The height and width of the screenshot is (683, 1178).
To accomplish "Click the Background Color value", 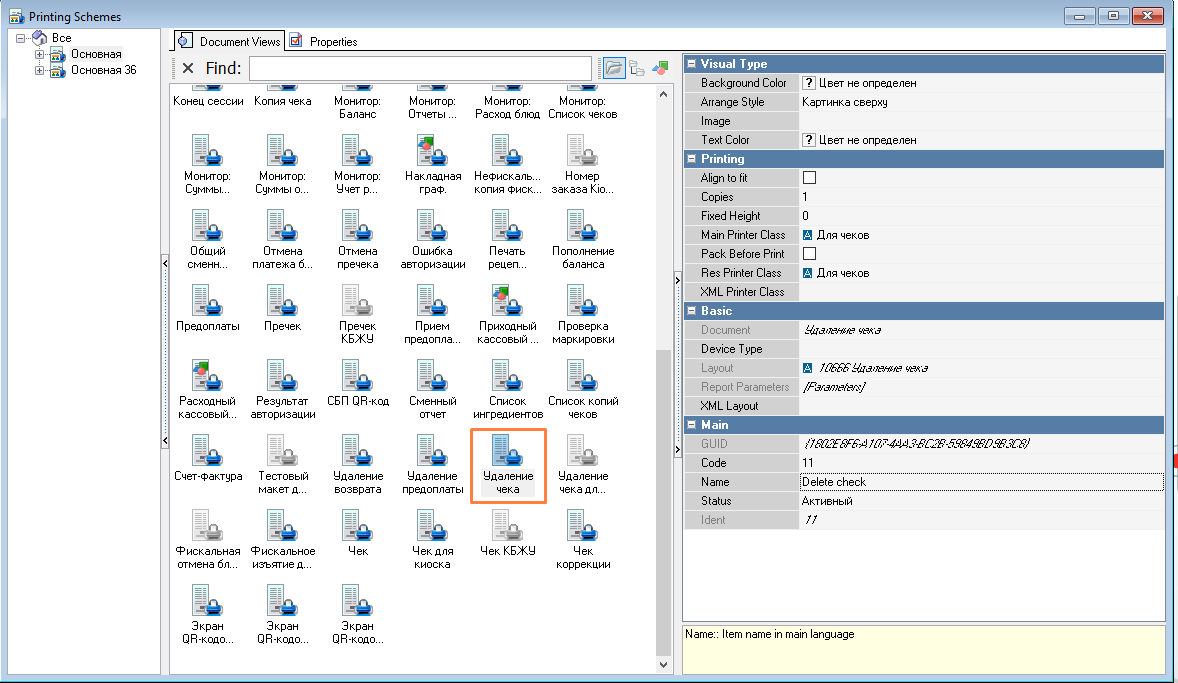I will point(981,83).
